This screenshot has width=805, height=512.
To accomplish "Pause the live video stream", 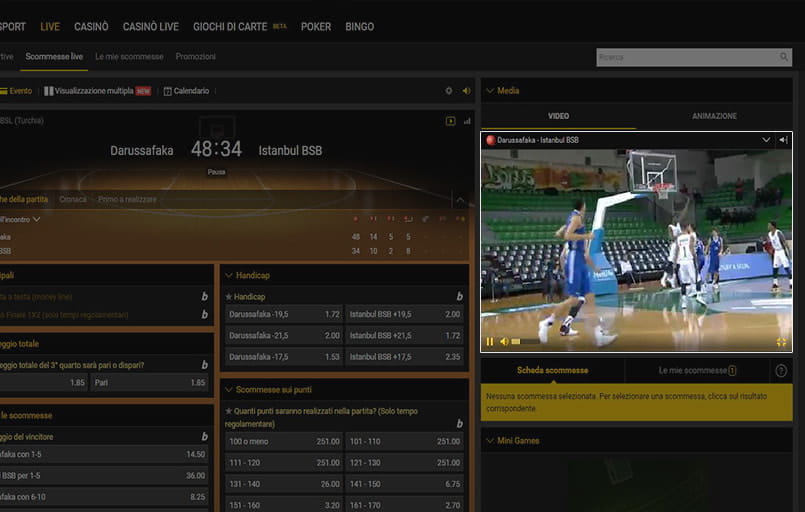I will click(x=490, y=342).
